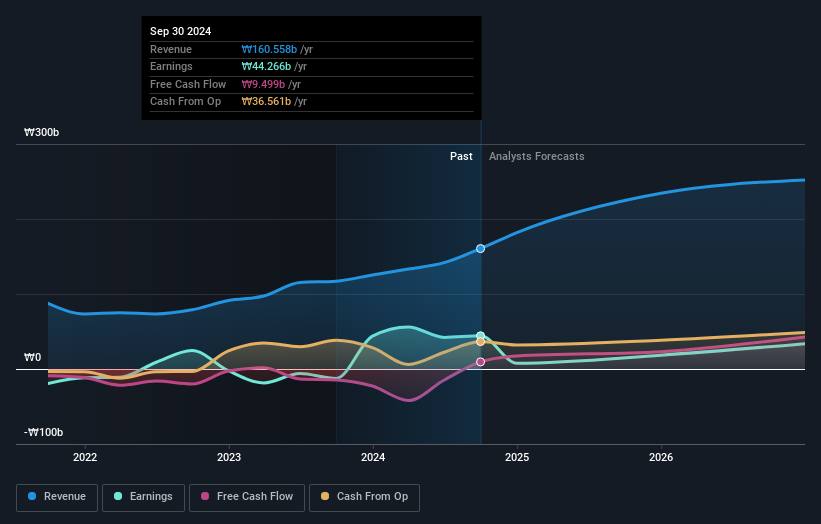Click the 2024 x-axis label
821x524 pixels.
click(x=373, y=457)
